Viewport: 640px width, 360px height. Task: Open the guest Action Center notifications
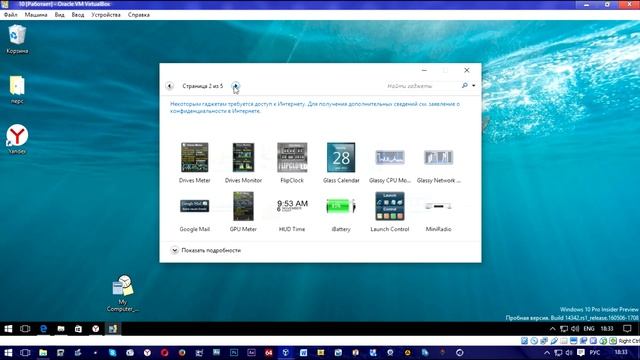point(628,329)
